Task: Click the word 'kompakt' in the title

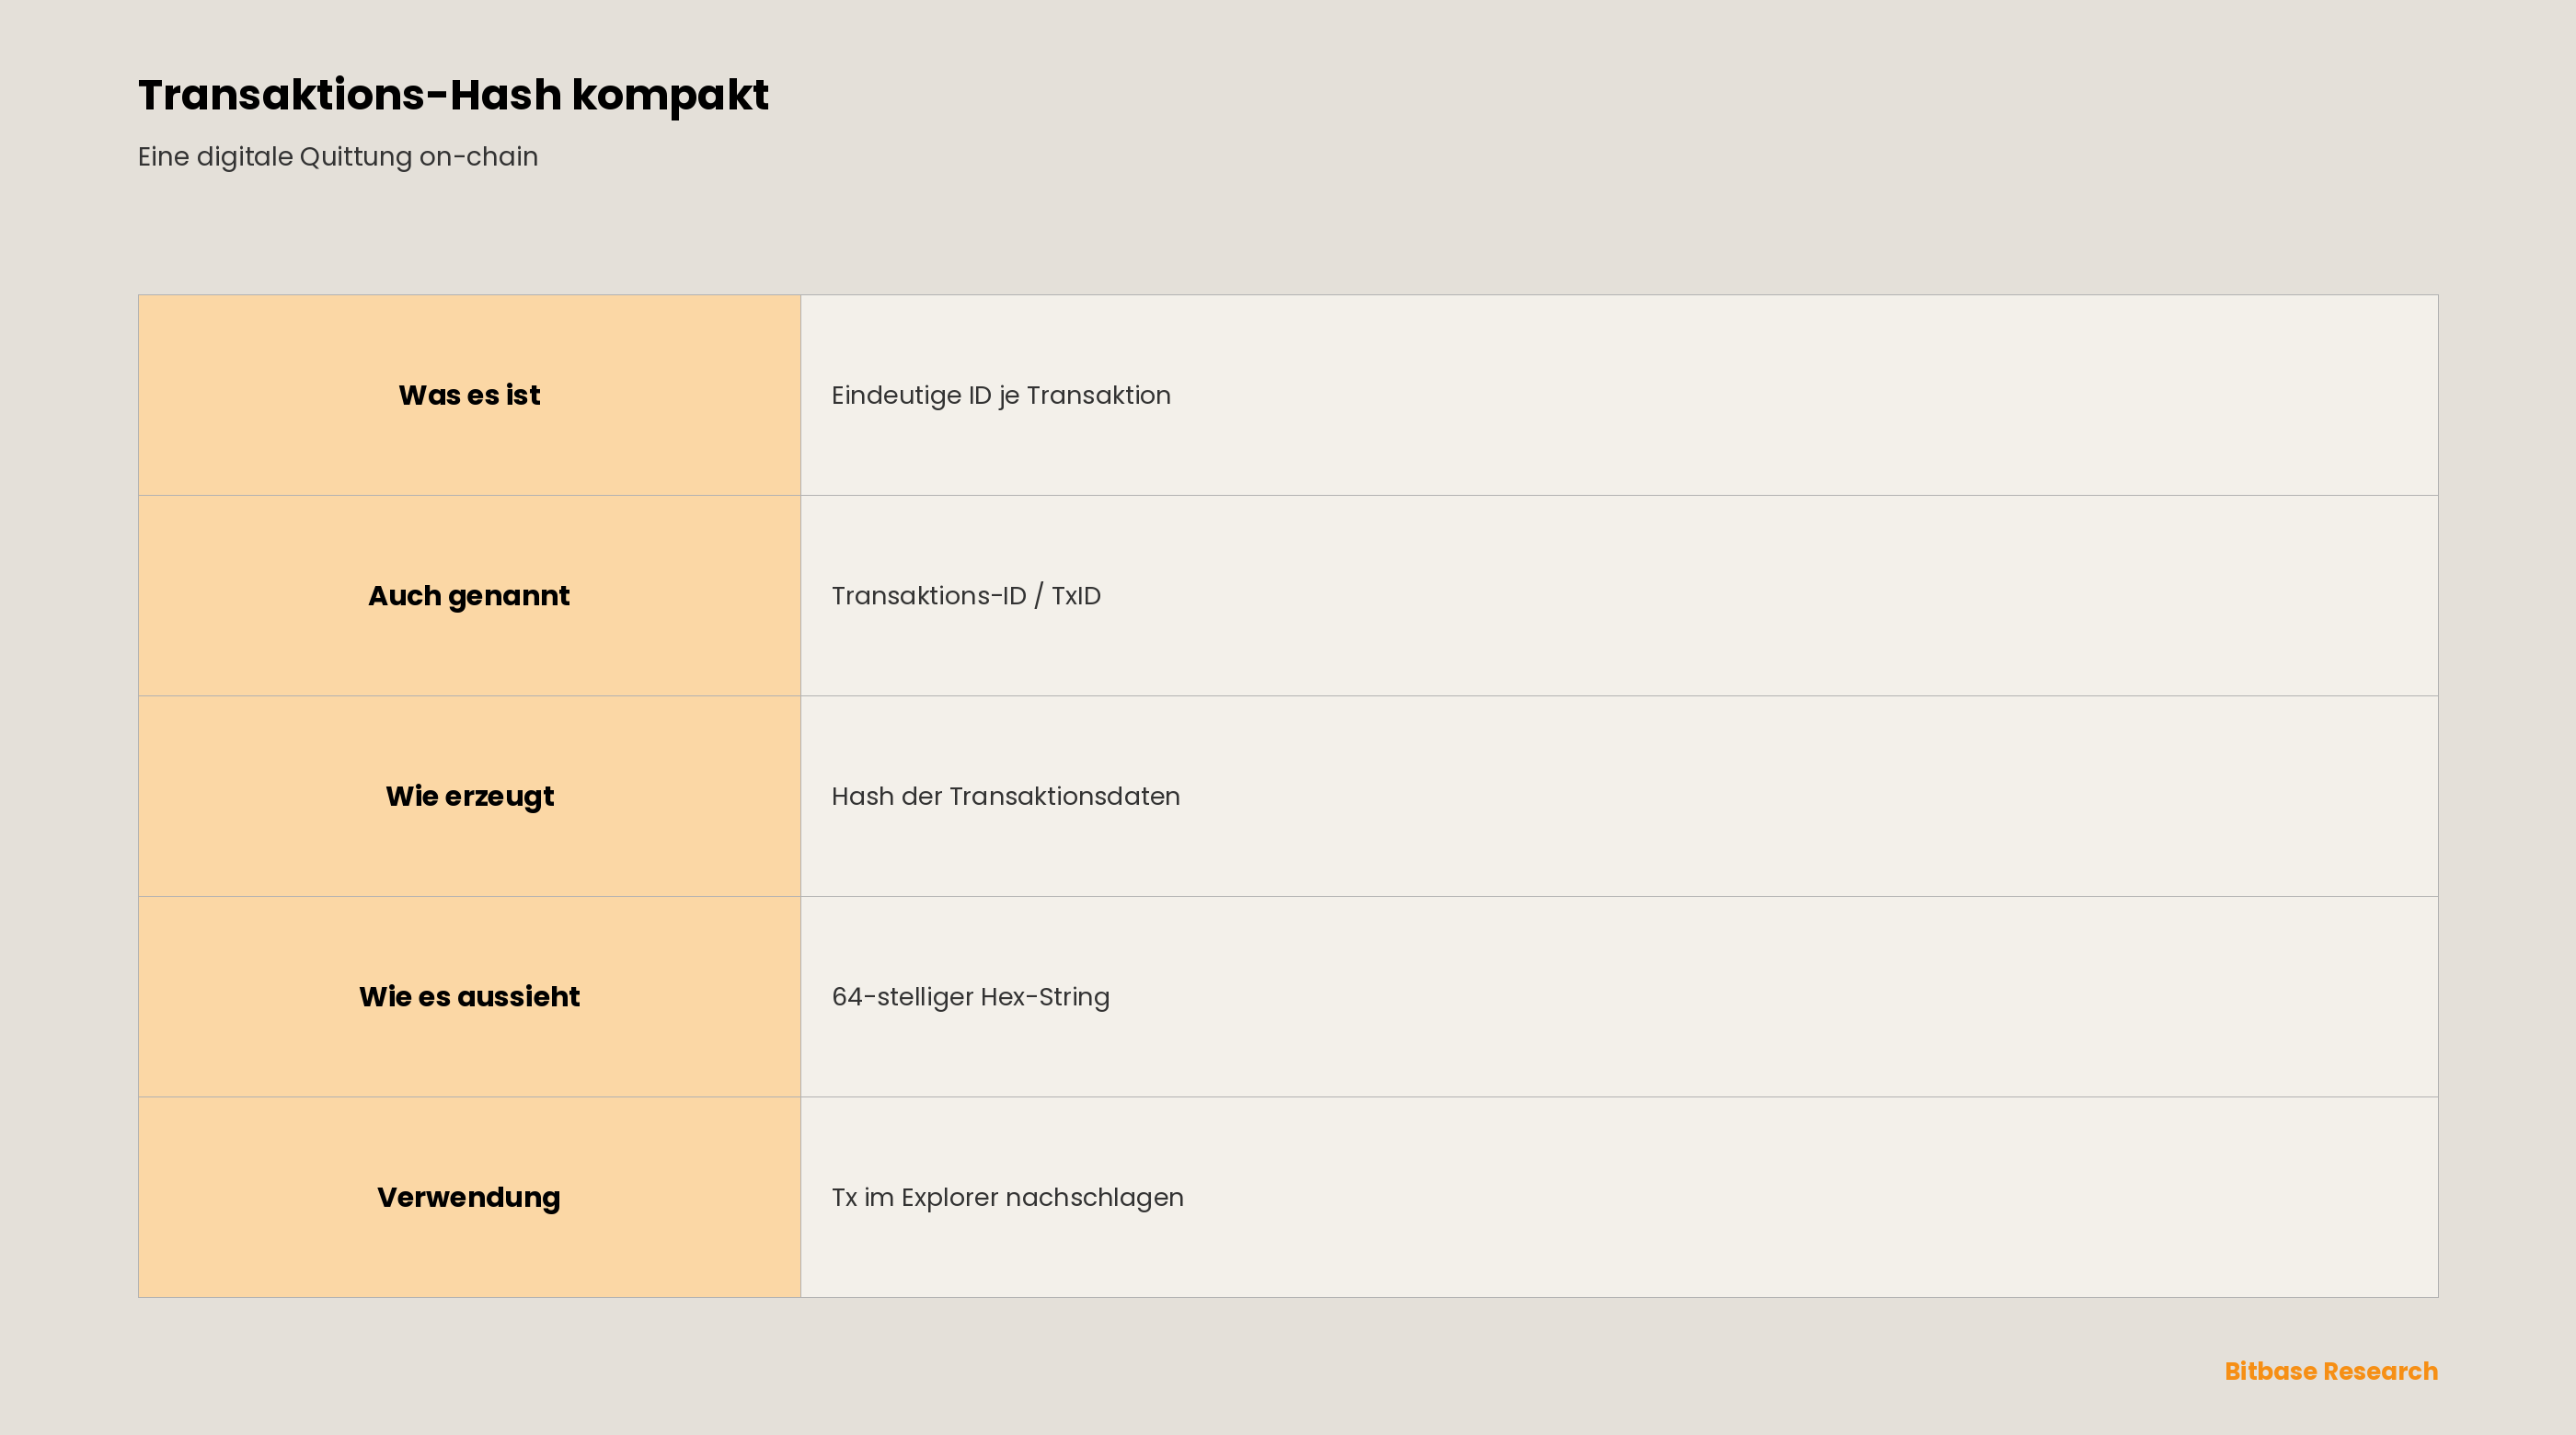Action: click(670, 95)
